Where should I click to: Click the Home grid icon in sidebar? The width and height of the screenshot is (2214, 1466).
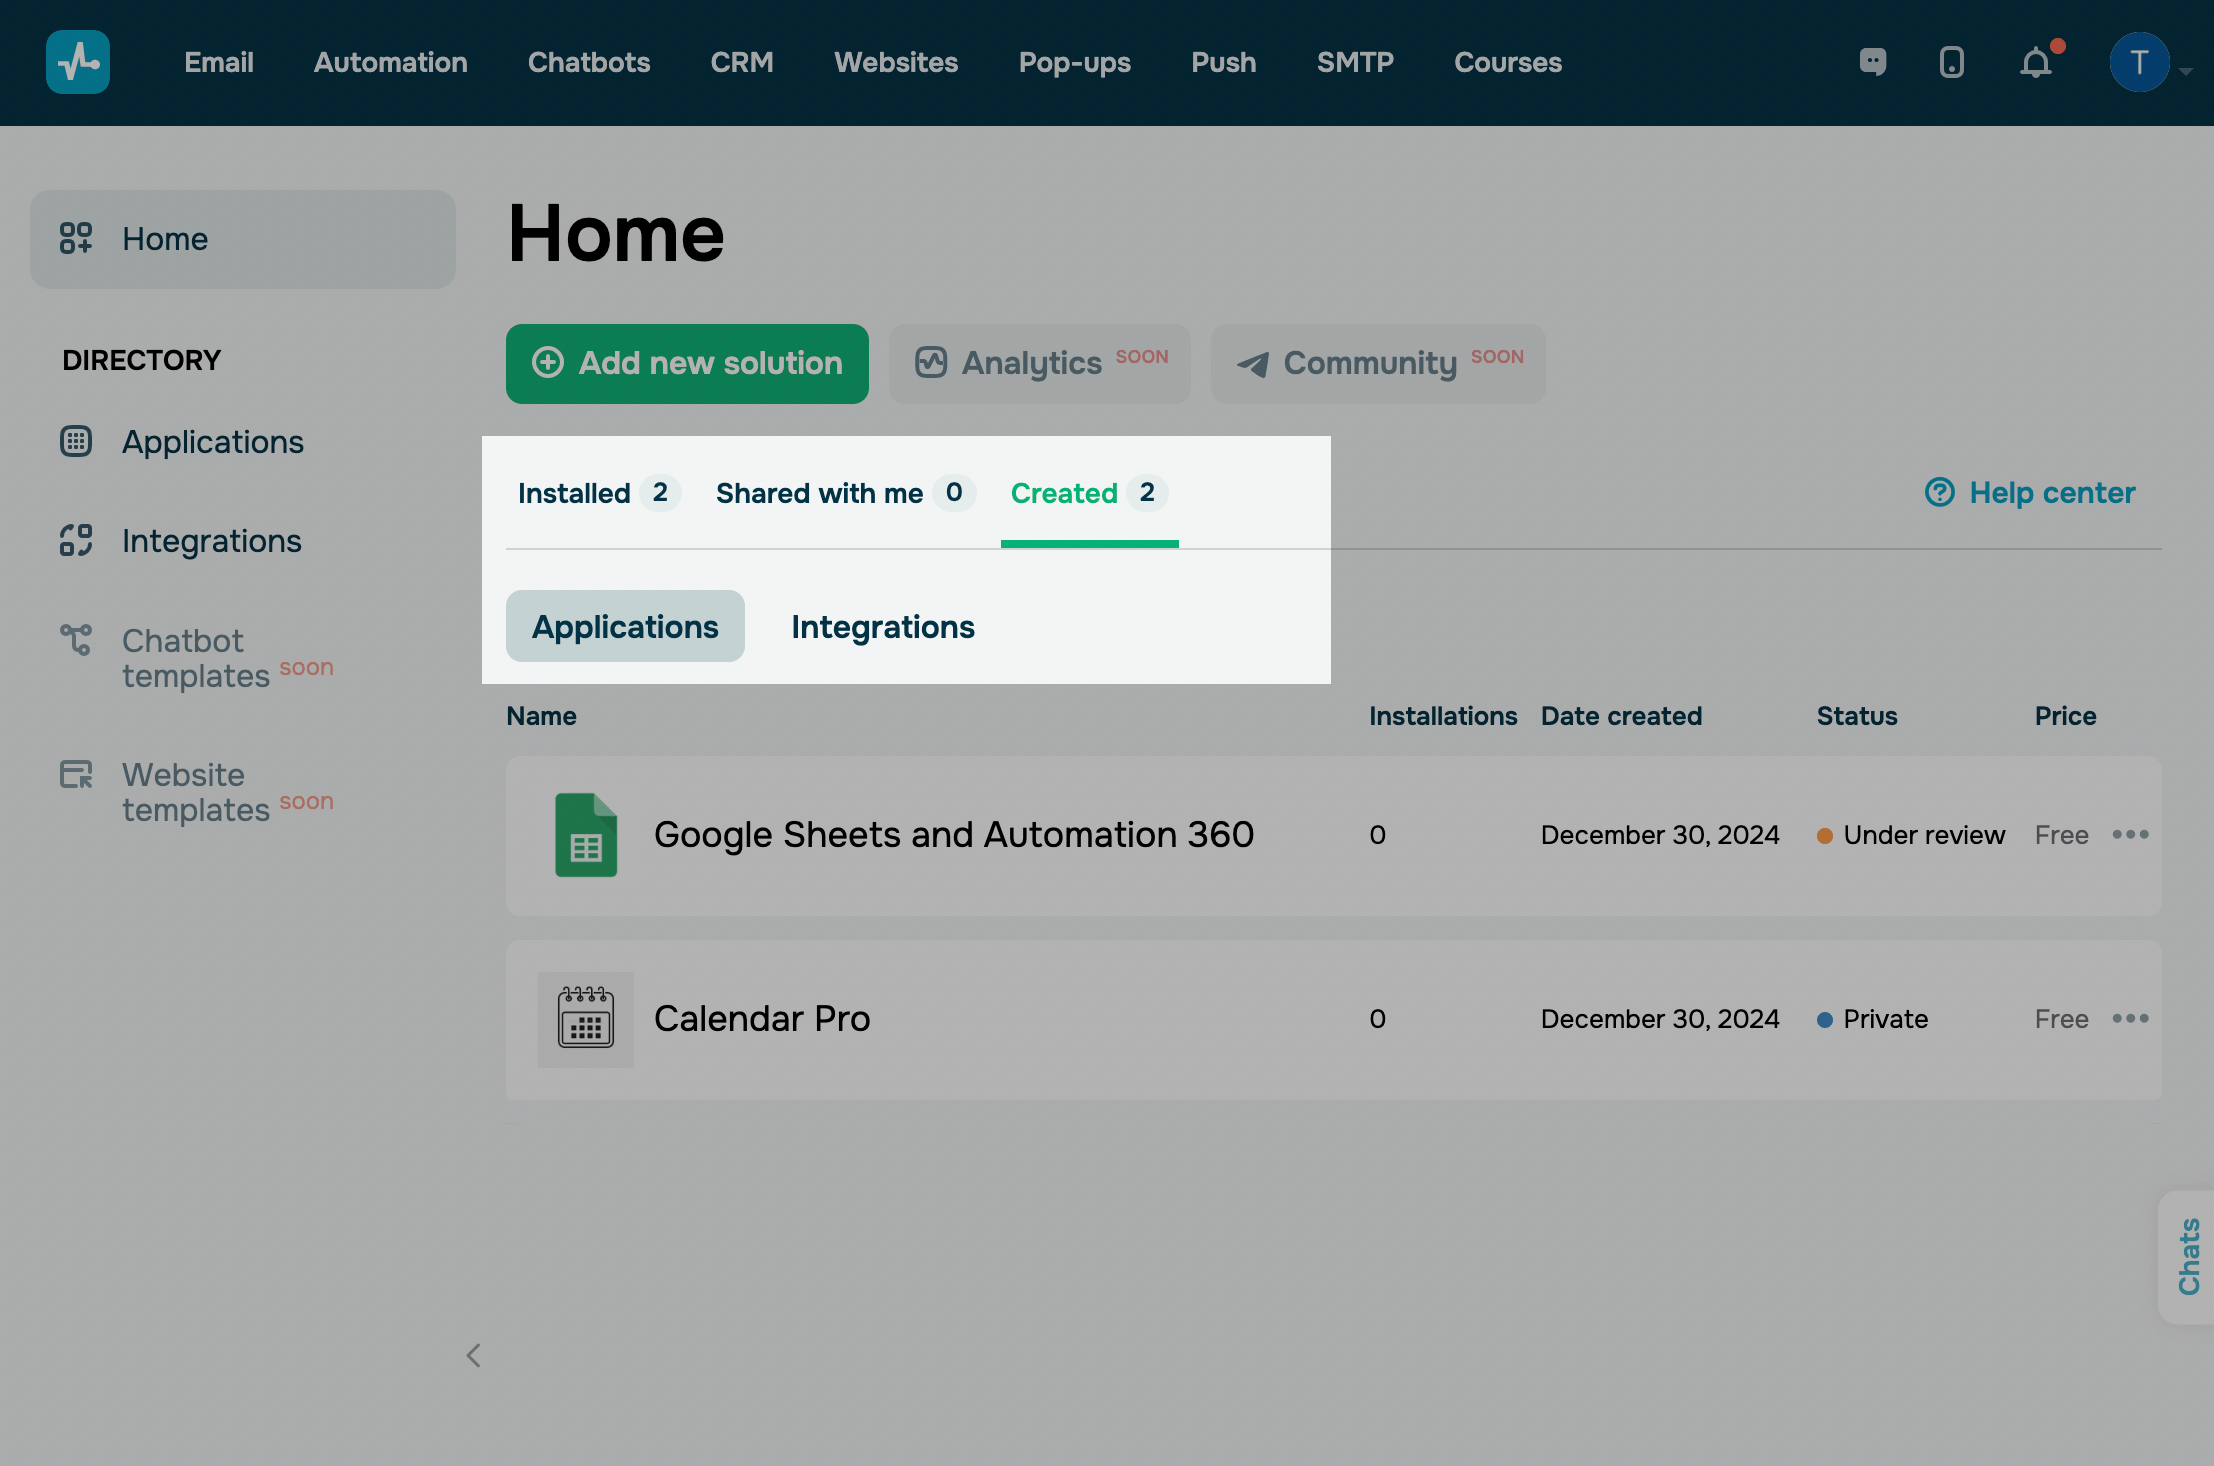tap(76, 238)
